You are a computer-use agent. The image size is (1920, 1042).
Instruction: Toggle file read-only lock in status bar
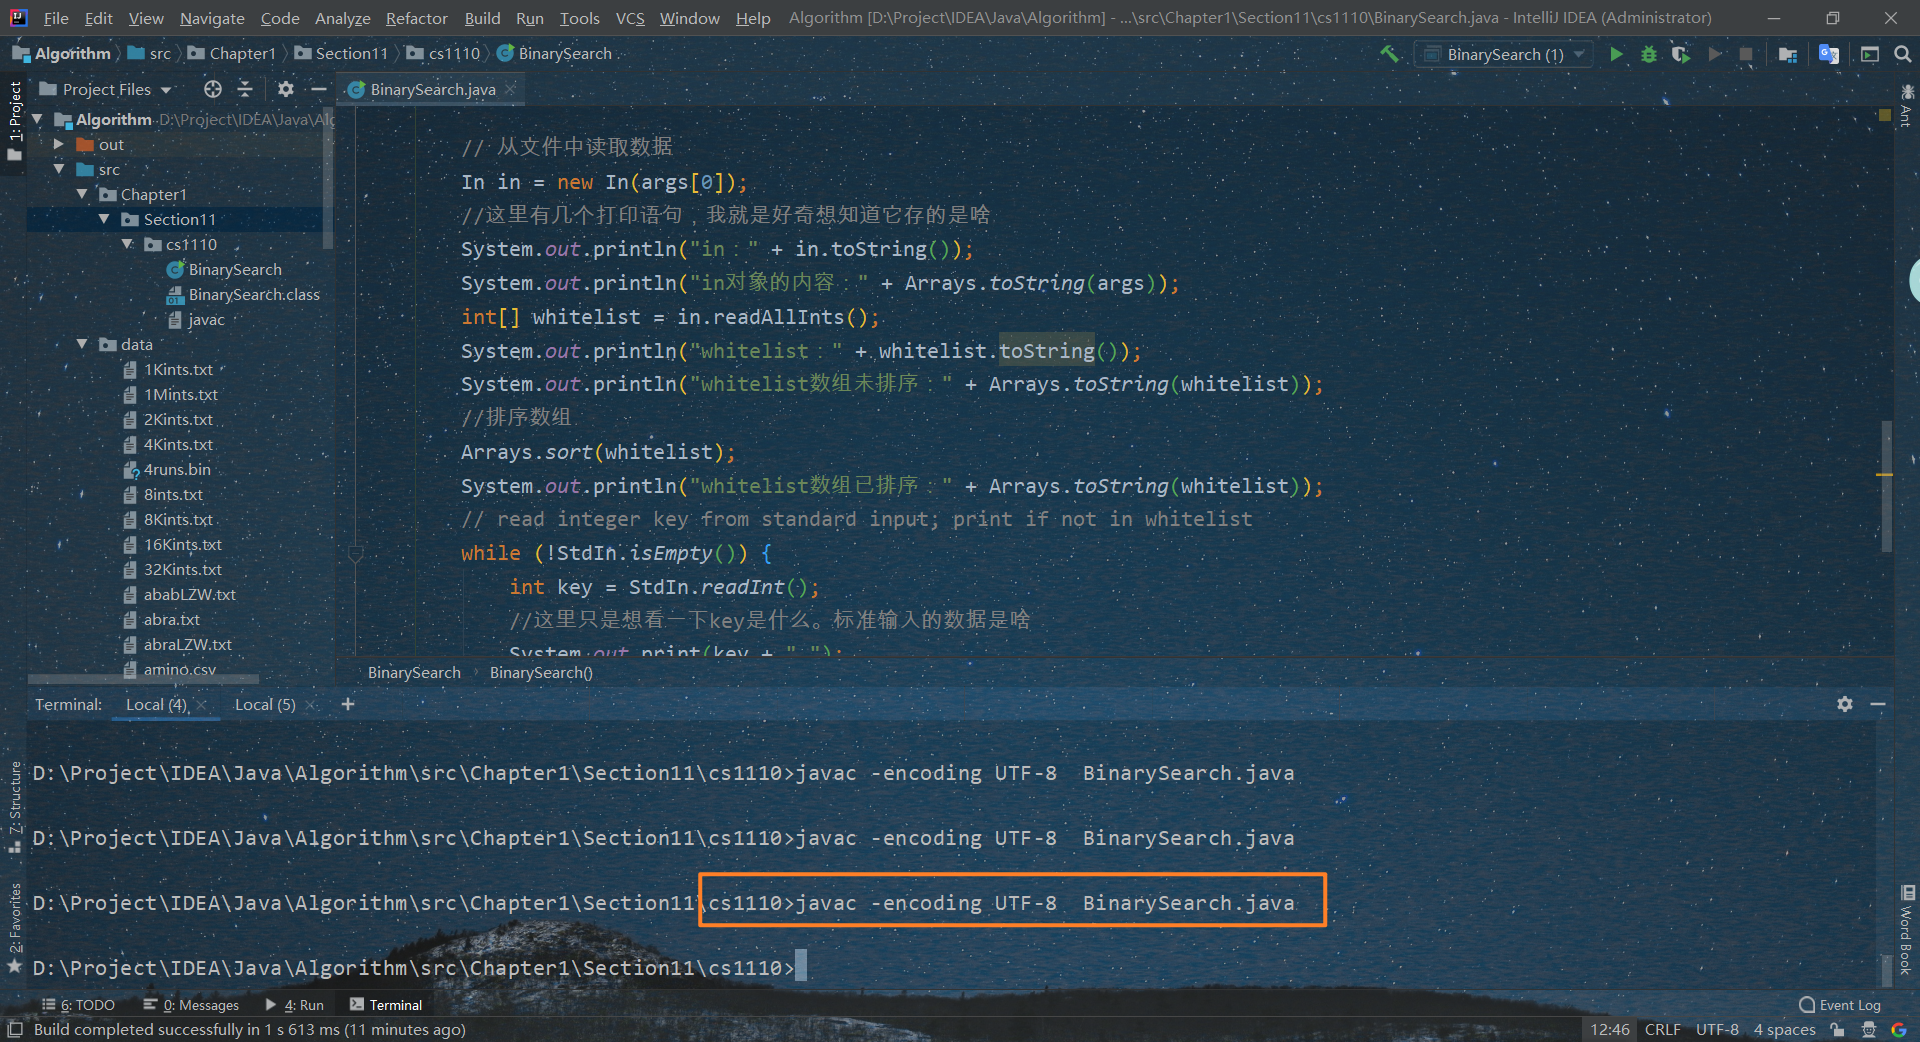point(1837,1029)
